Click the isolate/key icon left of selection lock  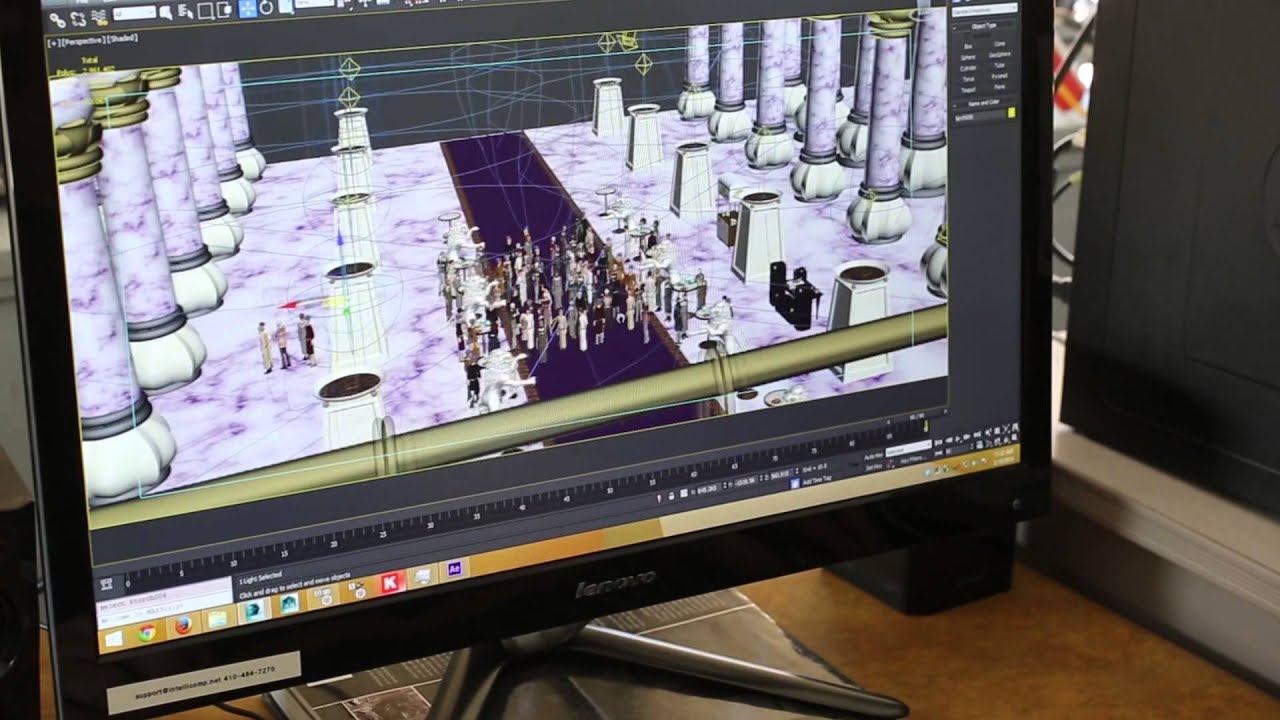[659, 497]
